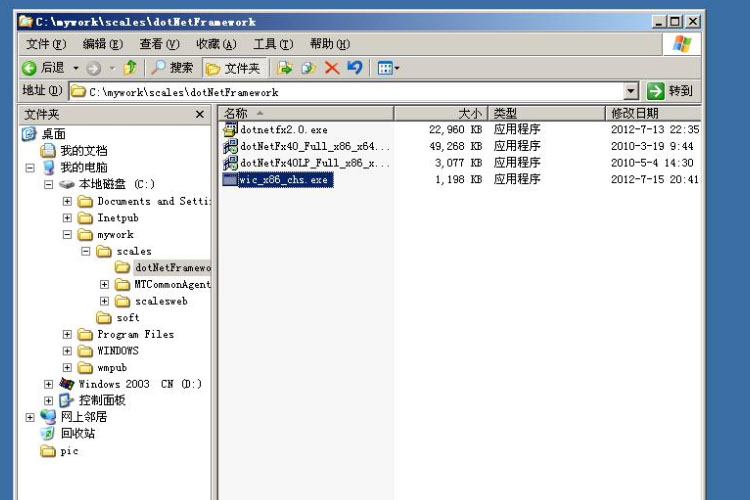Screen dimensions: 750x500
Task: Click the Program Files folder icon
Action: tap(85, 334)
